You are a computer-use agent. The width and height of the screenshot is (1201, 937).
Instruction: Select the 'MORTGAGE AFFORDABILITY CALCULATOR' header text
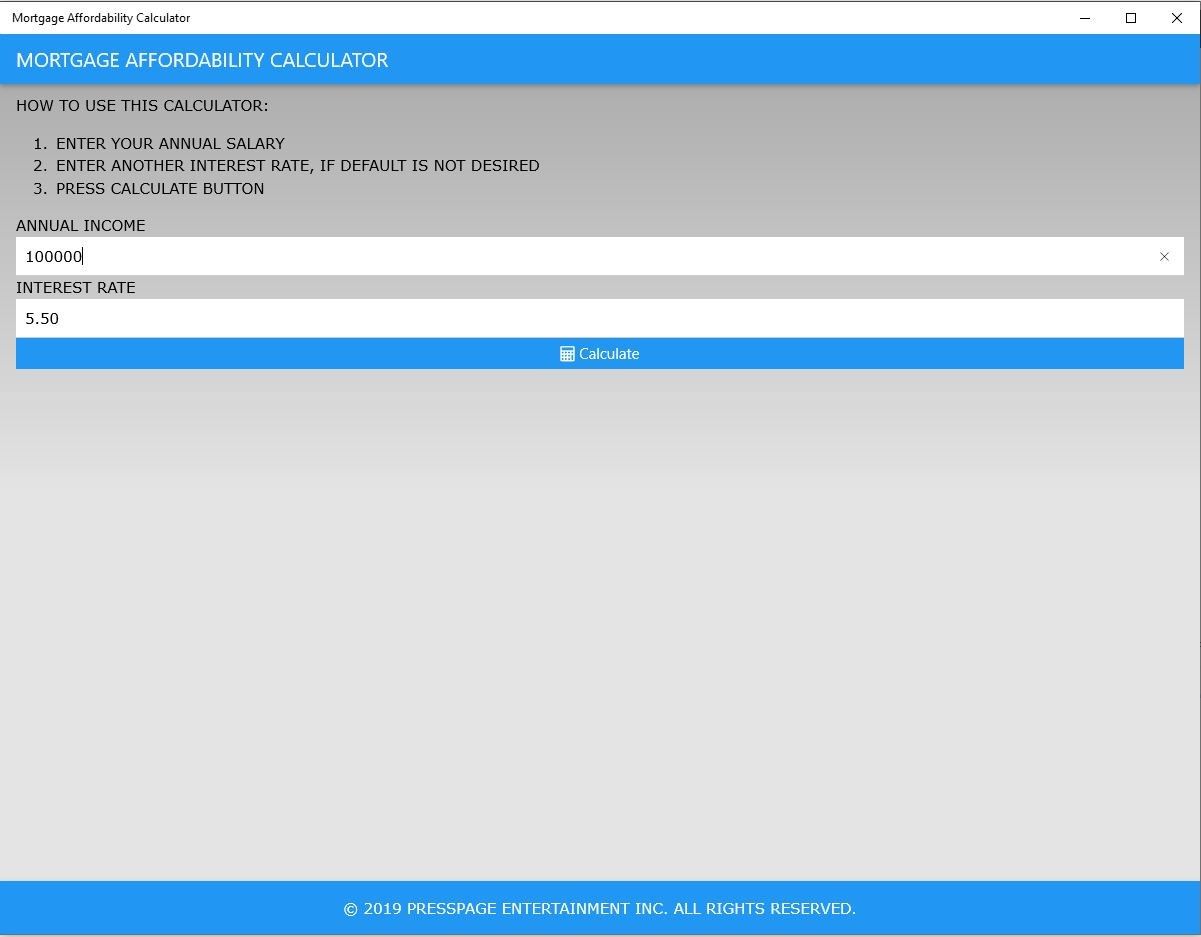pos(202,60)
